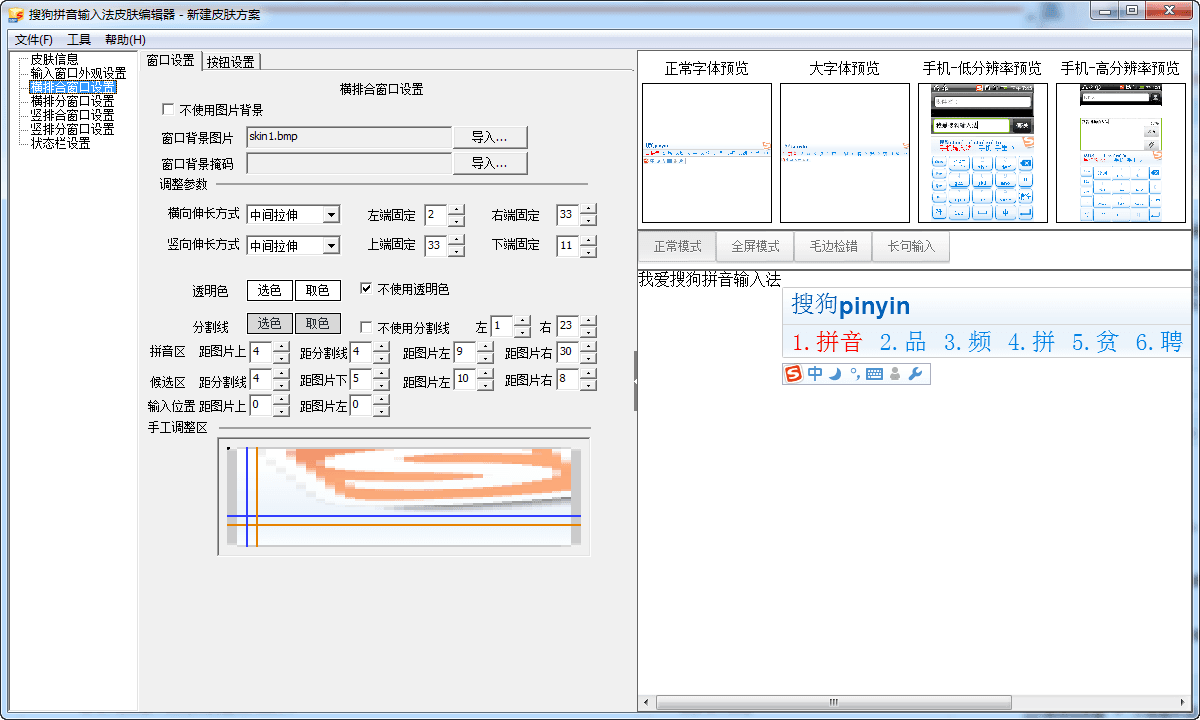Screen dimensions: 1200x720
Task: Click the 手工调整区 skin image preview
Action: tap(403, 497)
